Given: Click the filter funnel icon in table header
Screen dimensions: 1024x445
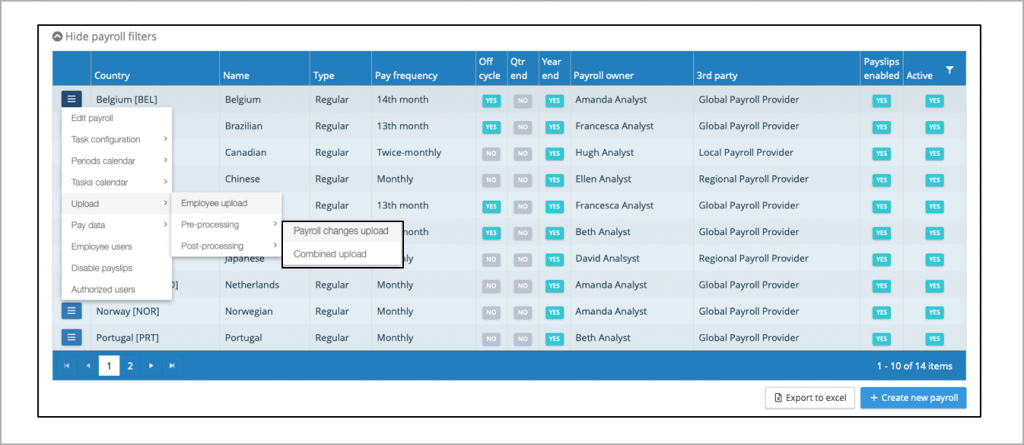Looking at the screenshot, I should point(949,70).
